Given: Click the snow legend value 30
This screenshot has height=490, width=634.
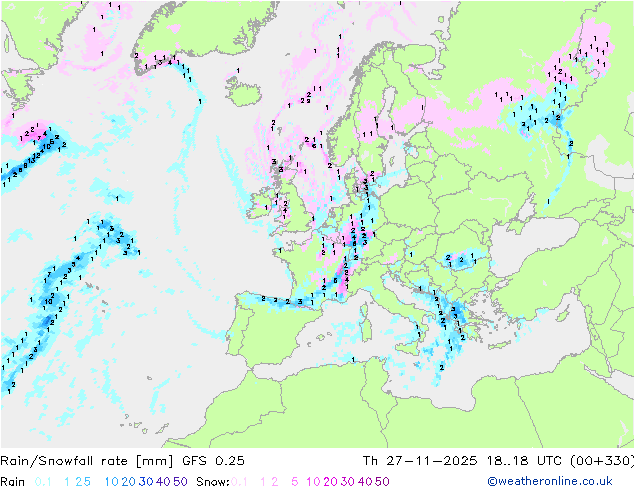Looking at the screenshot, I should tap(348, 482).
